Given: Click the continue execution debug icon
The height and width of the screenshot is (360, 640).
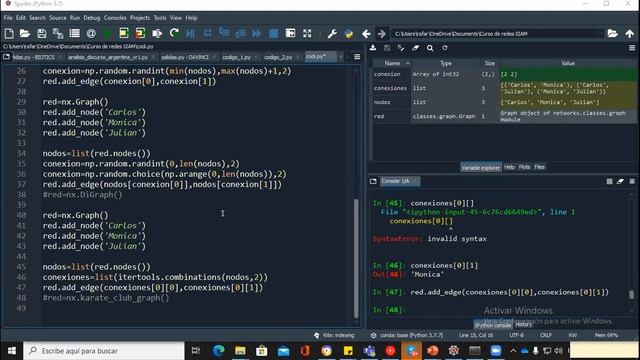Looking at the screenshot, I should tap(257, 33).
